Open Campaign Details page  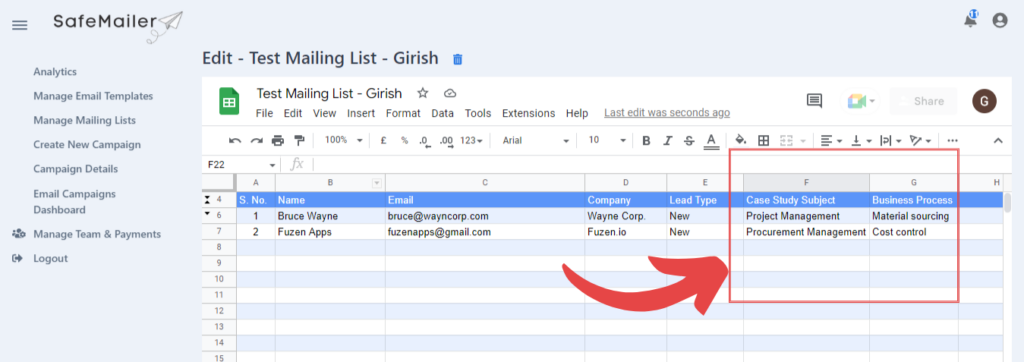pyautogui.click(x=76, y=169)
